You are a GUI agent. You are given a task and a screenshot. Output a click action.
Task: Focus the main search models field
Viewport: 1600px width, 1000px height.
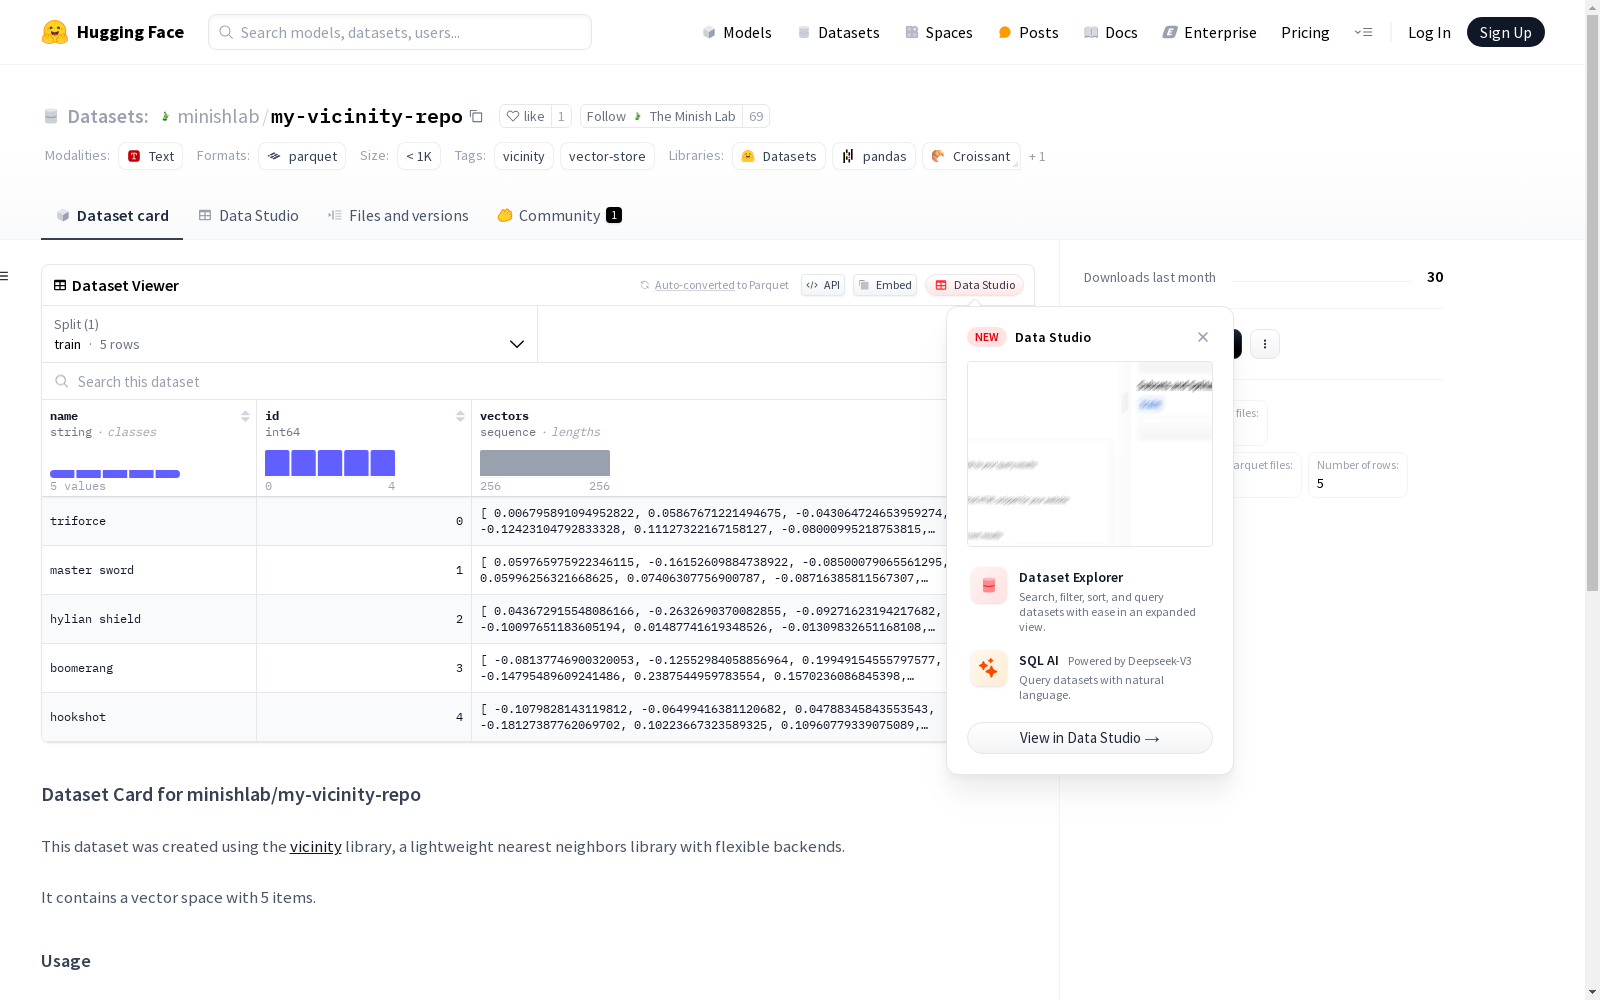click(400, 32)
